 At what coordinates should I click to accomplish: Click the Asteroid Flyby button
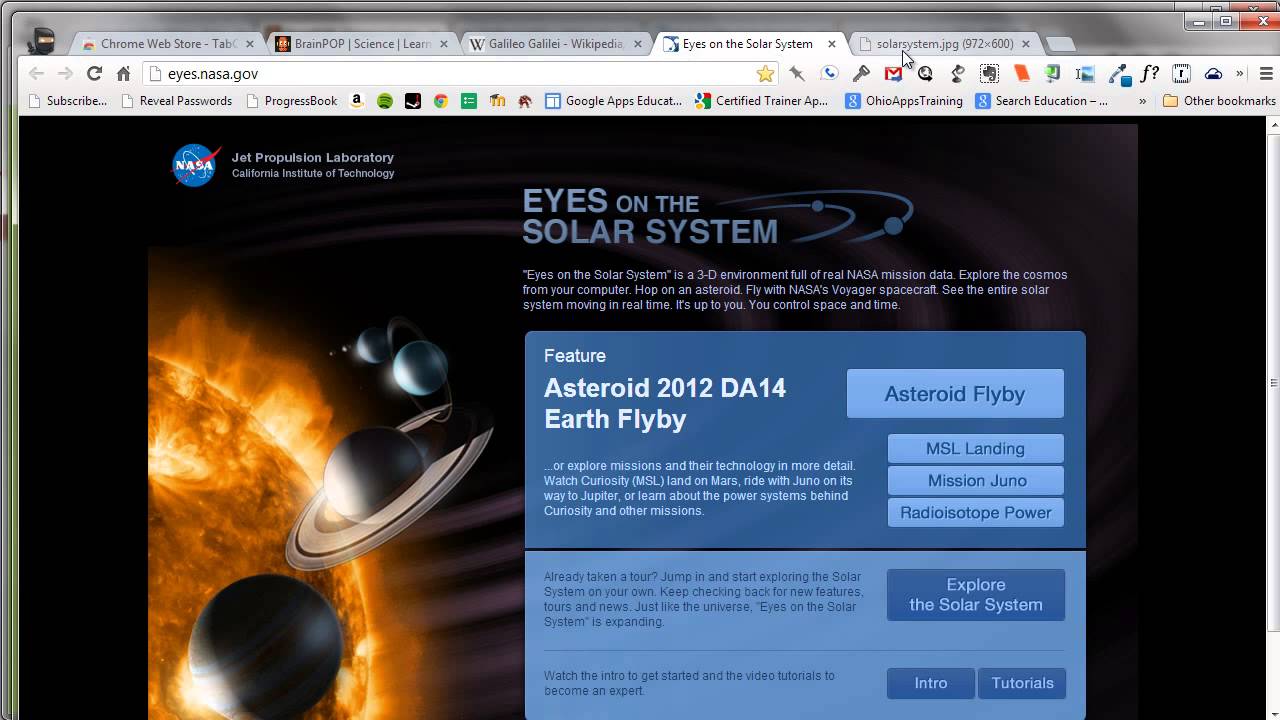tap(955, 393)
